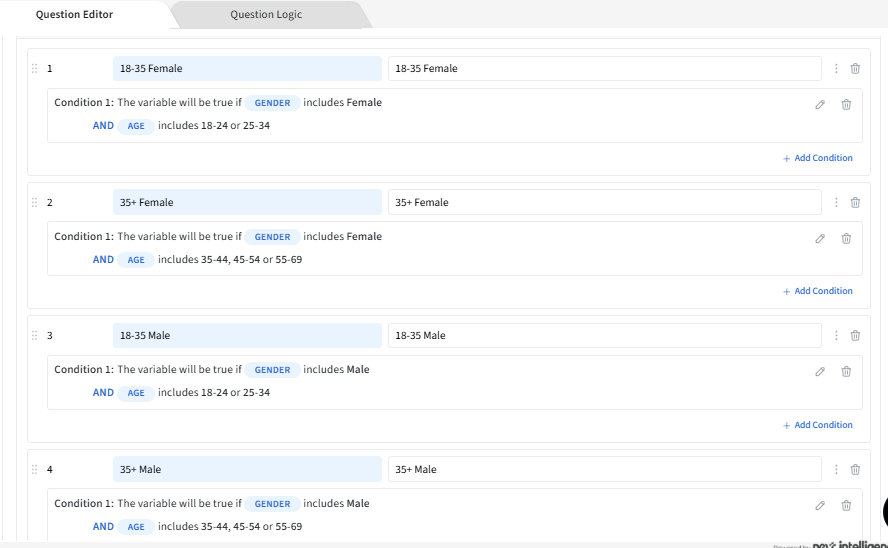Viewport: 888px width, 548px height.
Task: Click the 35+ Female name field
Action: coord(247,203)
